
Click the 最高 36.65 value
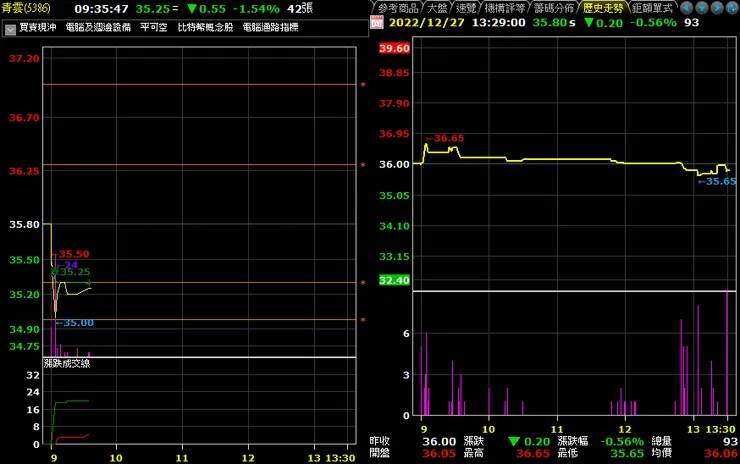pos(533,453)
